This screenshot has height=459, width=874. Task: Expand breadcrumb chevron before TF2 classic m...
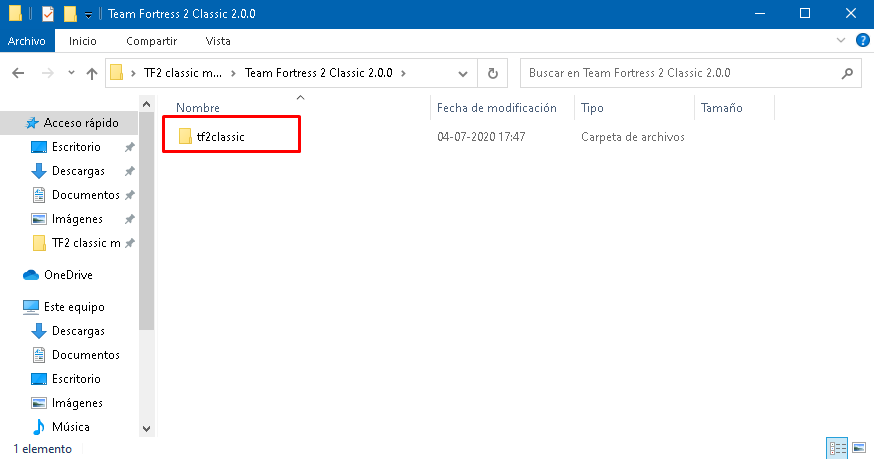pyautogui.click(x=133, y=73)
